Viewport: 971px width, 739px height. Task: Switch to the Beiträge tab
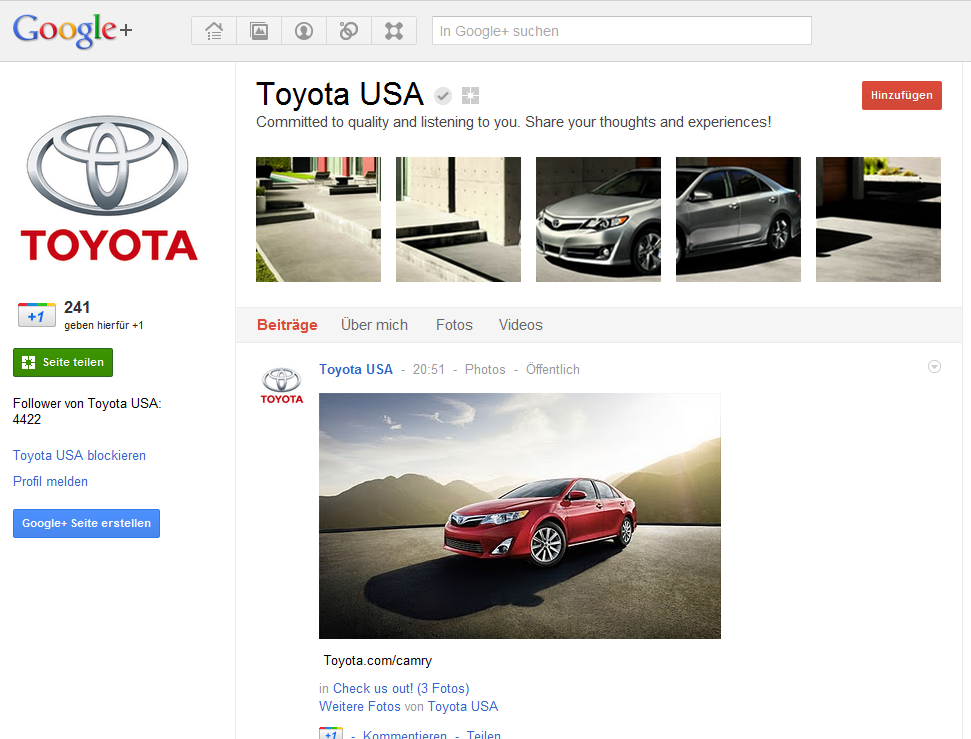click(x=287, y=325)
